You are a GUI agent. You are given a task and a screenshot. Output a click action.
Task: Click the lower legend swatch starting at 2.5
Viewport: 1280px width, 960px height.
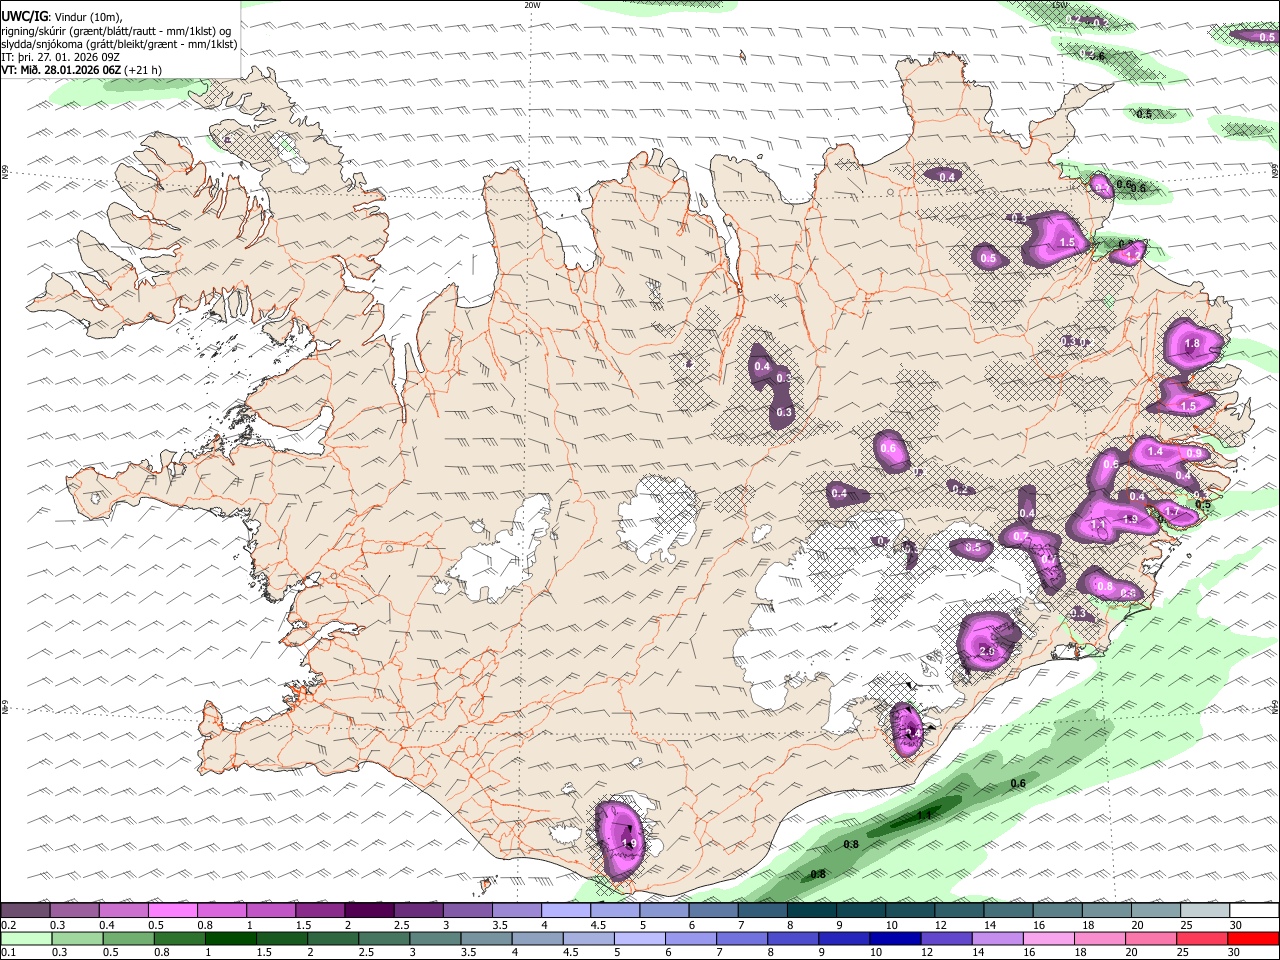pyautogui.click(x=384, y=939)
